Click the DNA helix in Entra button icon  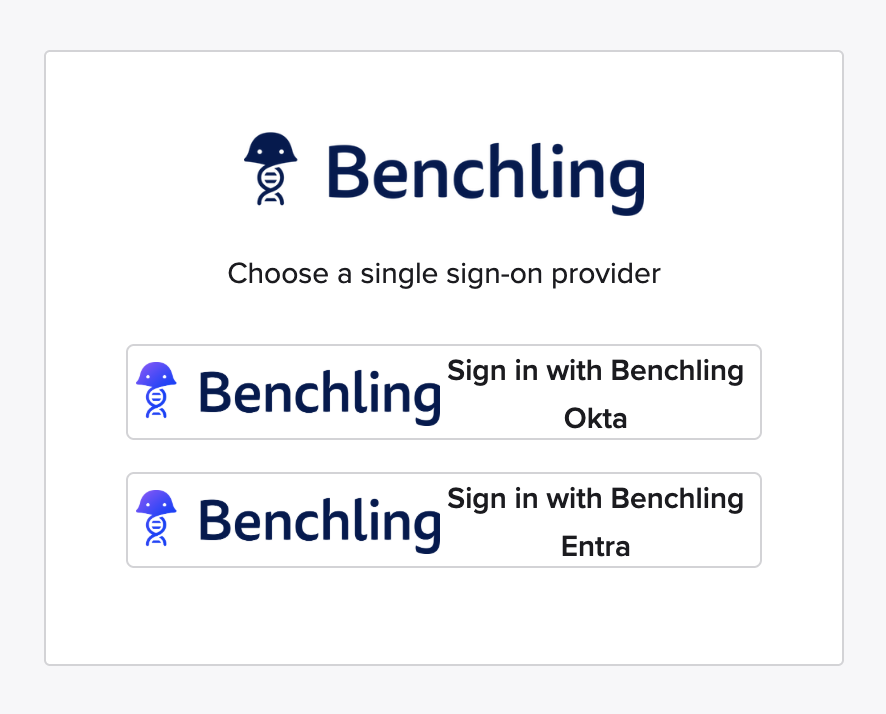click(156, 531)
